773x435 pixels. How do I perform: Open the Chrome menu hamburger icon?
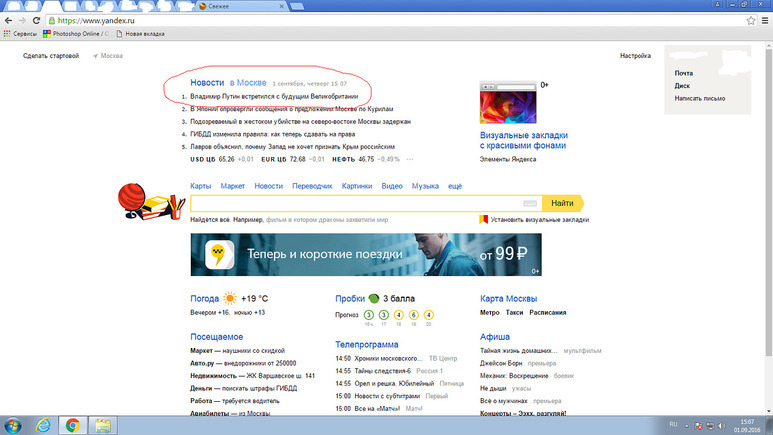(x=765, y=20)
